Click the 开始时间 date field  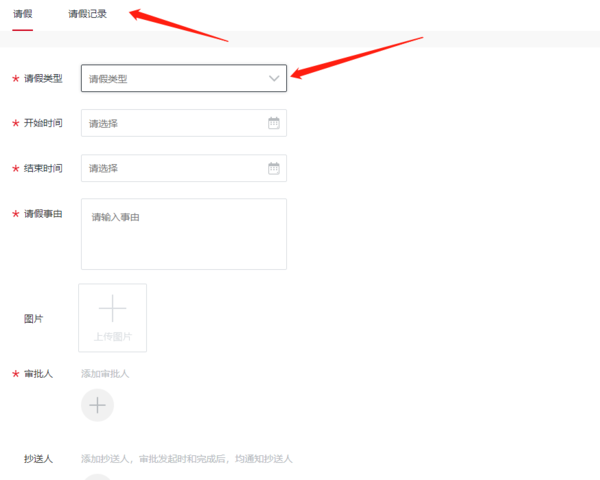pyautogui.click(x=184, y=123)
